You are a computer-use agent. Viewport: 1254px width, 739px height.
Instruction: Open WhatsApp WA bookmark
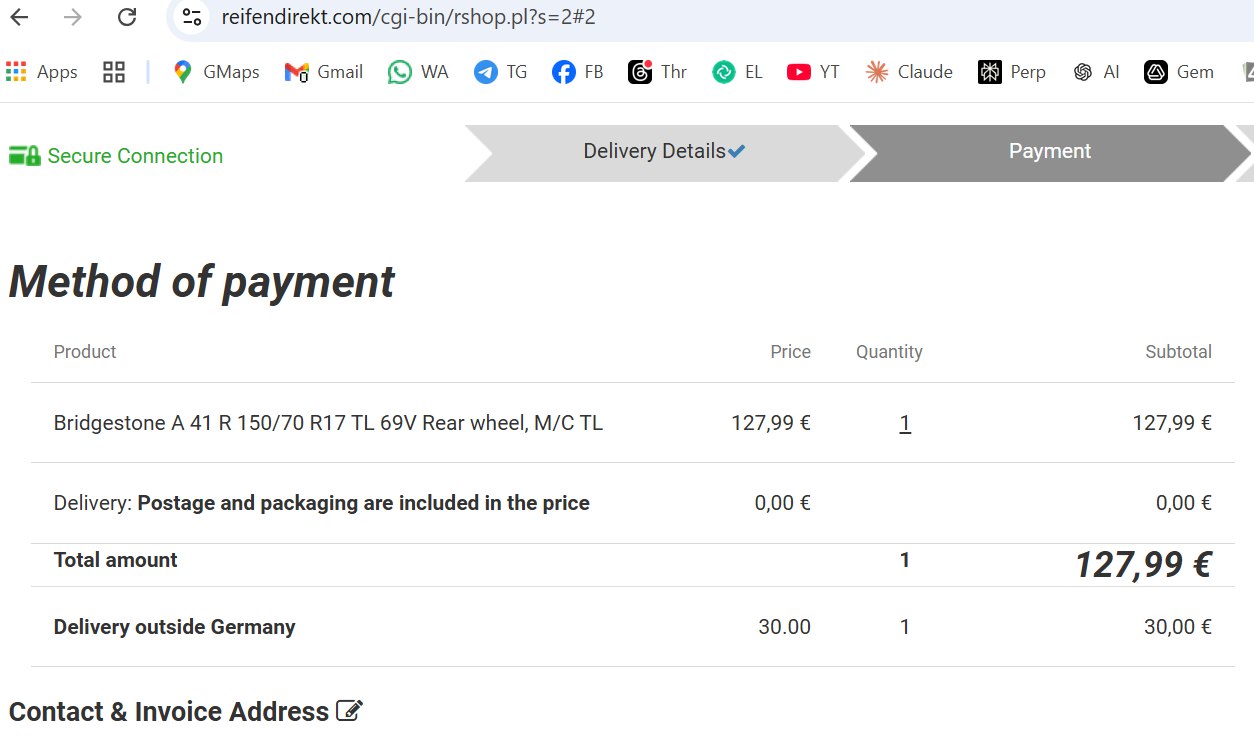click(x=418, y=72)
